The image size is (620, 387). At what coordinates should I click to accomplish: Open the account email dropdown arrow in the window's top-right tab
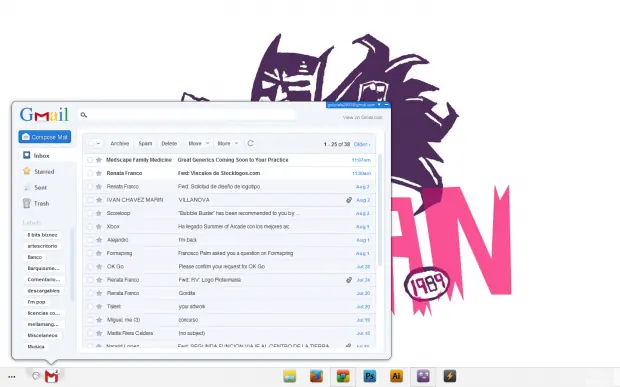click(379, 105)
